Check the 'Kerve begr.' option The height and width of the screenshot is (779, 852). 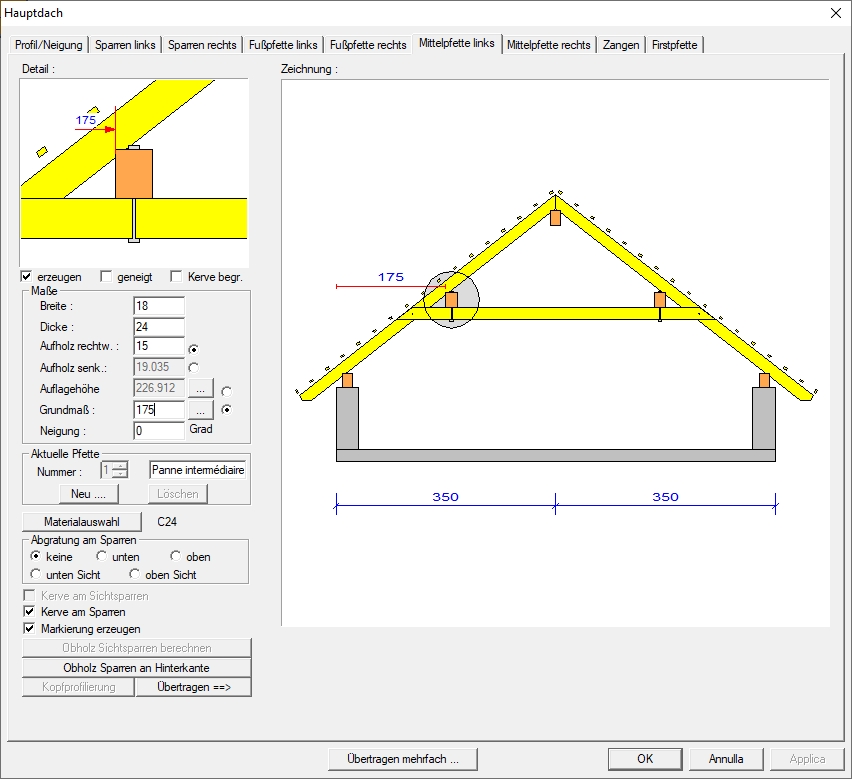(177, 277)
